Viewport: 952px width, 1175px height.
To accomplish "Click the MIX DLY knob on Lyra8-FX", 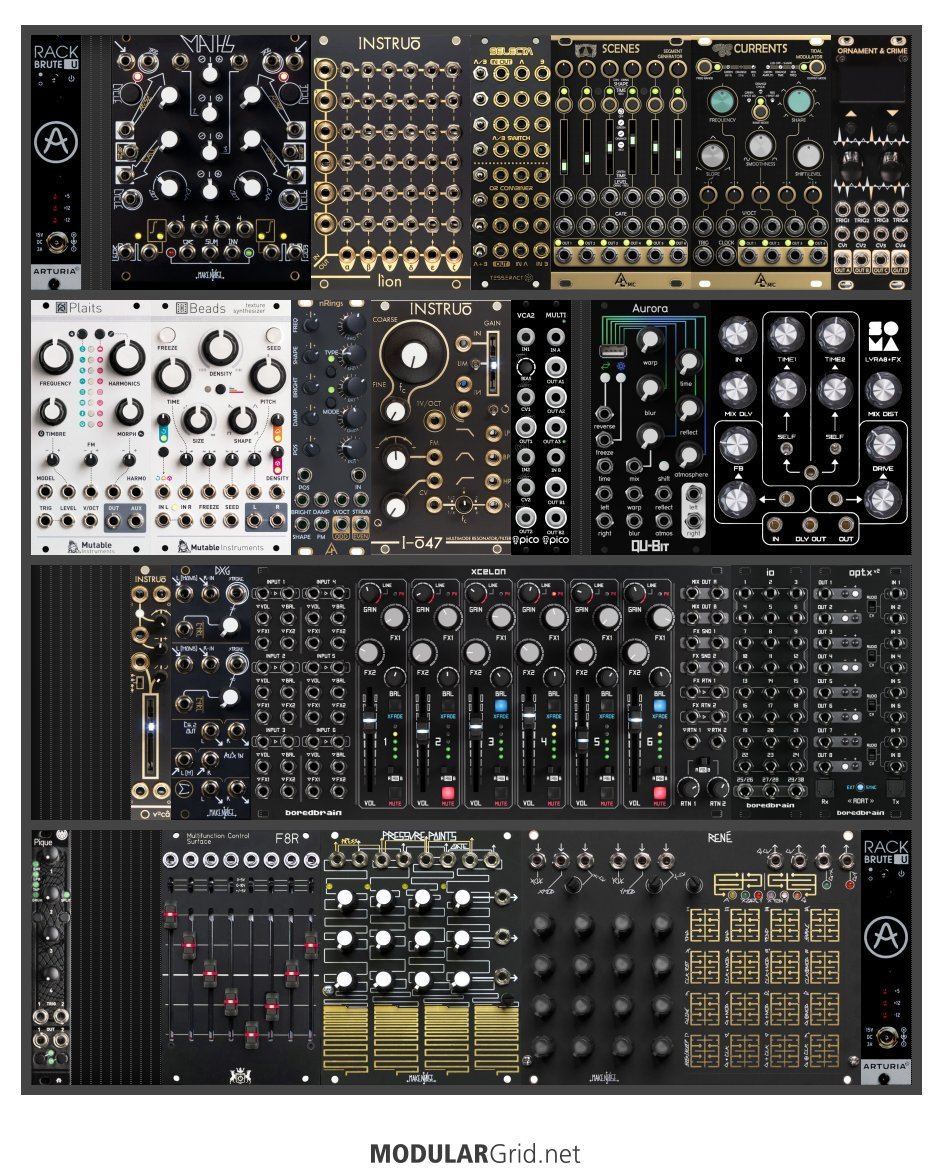I will 738,390.
